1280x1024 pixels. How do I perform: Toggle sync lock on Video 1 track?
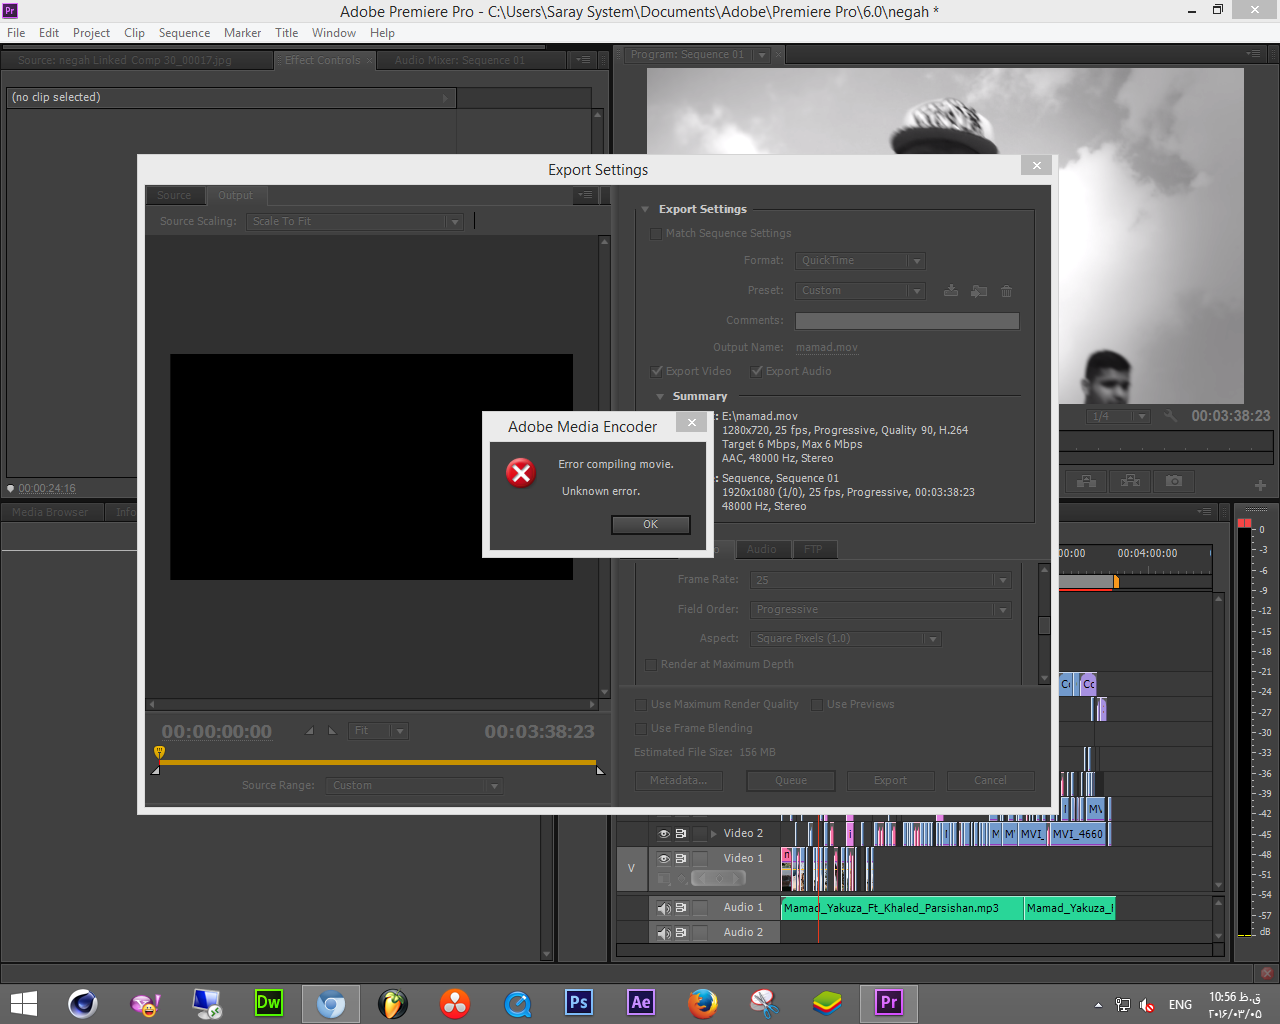681,858
